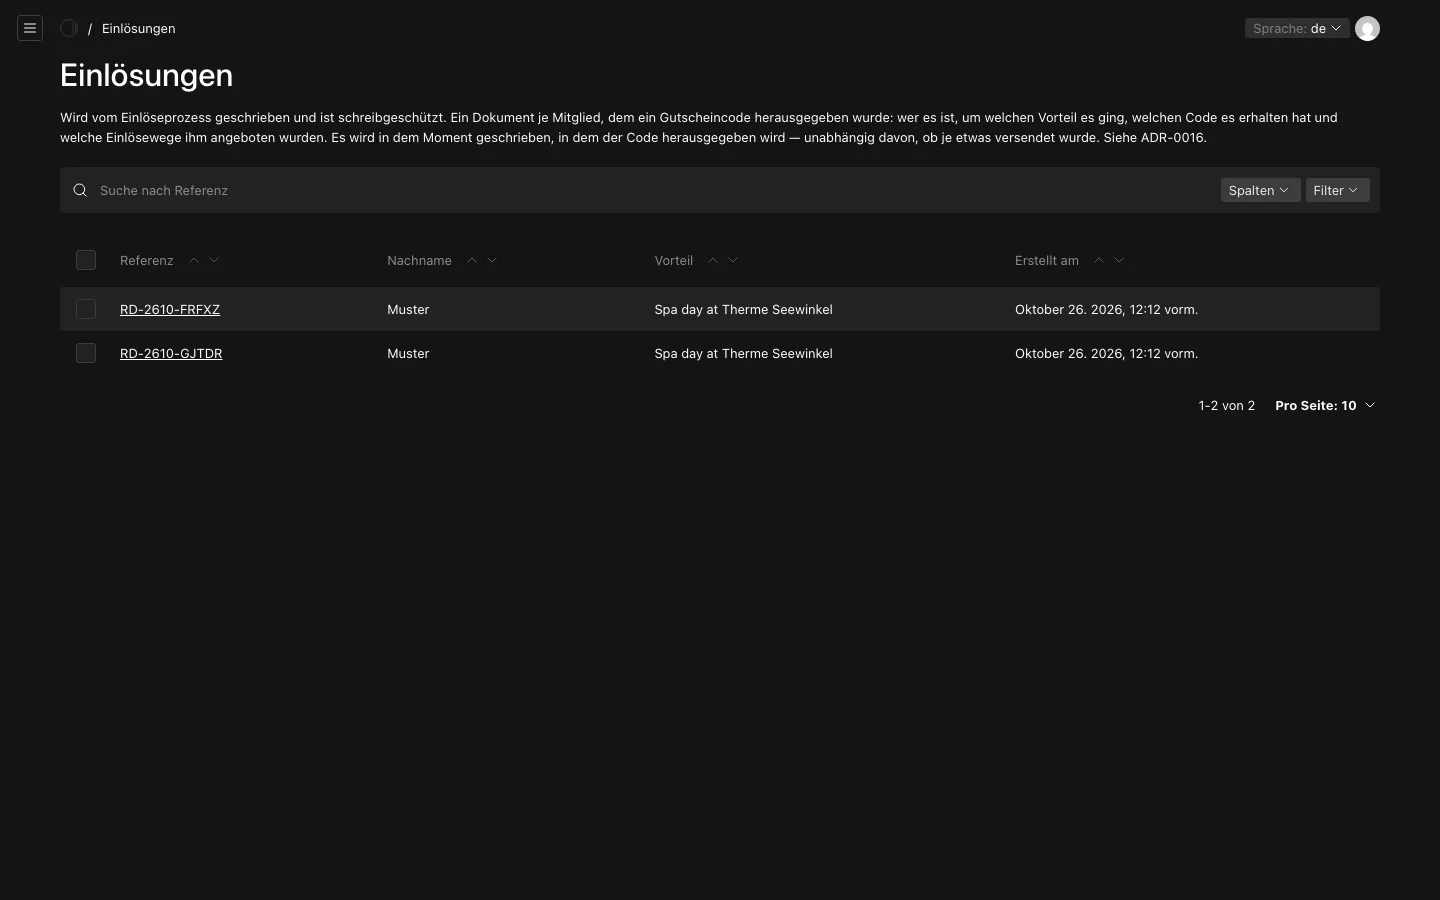Image resolution: width=1440 pixels, height=900 pixels.
Task: Toggle the select-all rows checkbox
Action: point(86,260)
